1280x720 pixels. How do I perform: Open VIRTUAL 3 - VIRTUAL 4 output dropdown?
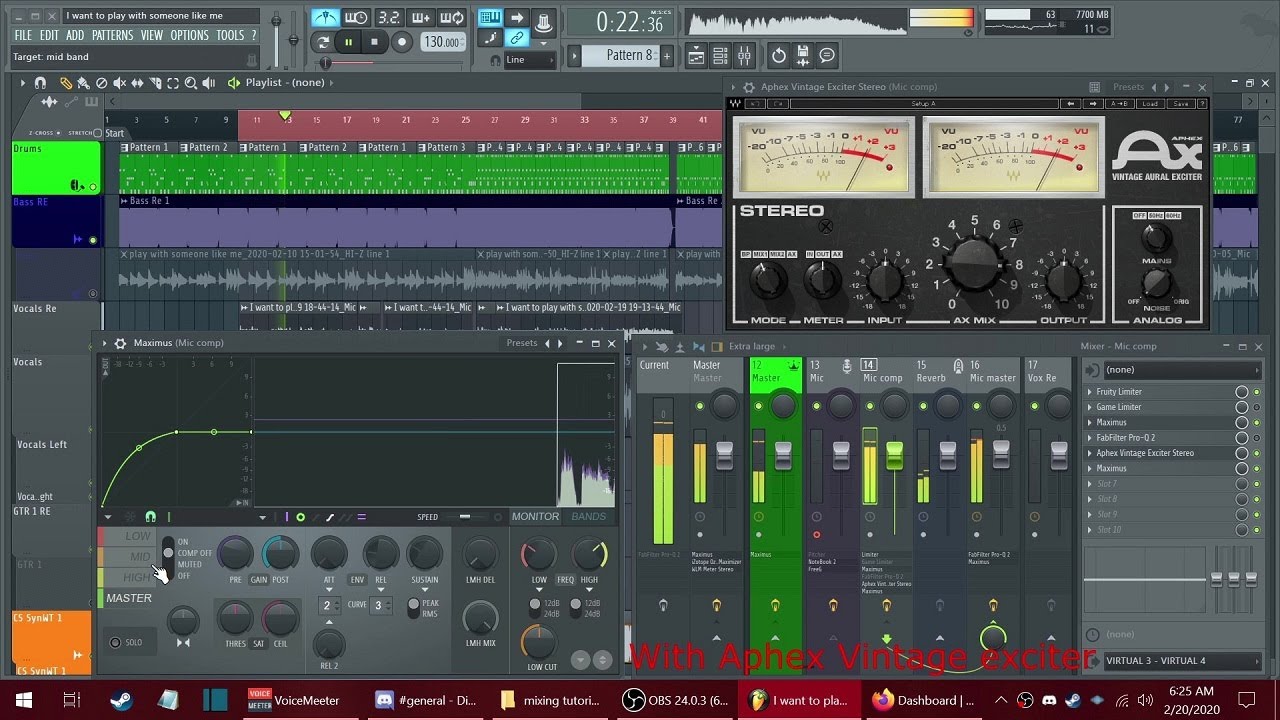click(x=1182, y=661)
